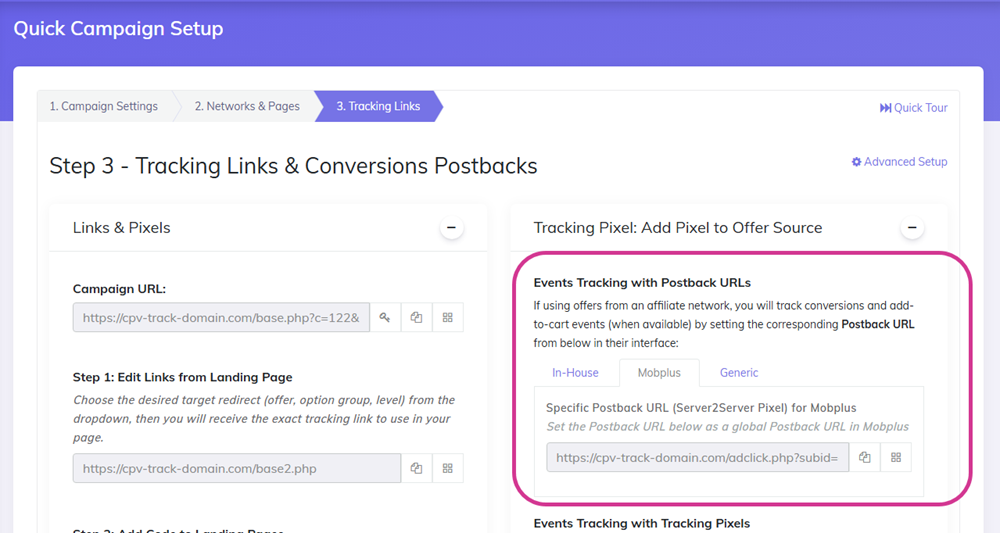Click the 'Campaign URL:' label

[119, 289]
